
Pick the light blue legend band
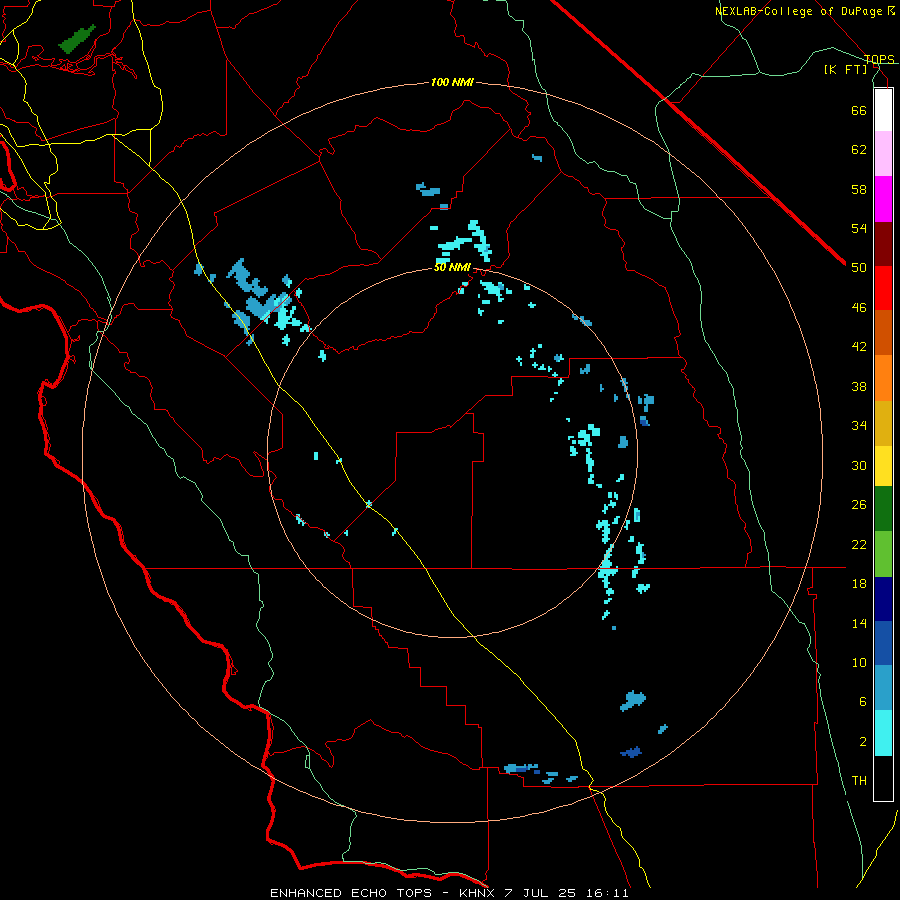click(883, 688)
